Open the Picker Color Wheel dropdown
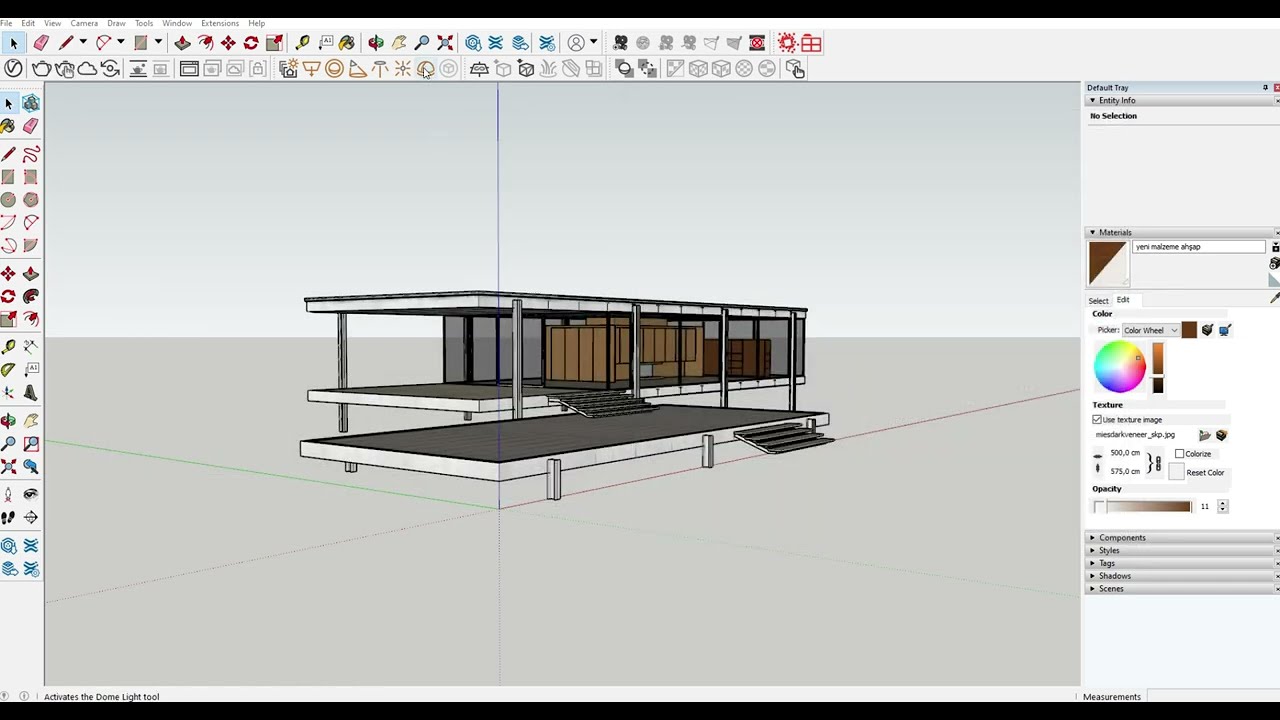 coord(1150,330)
